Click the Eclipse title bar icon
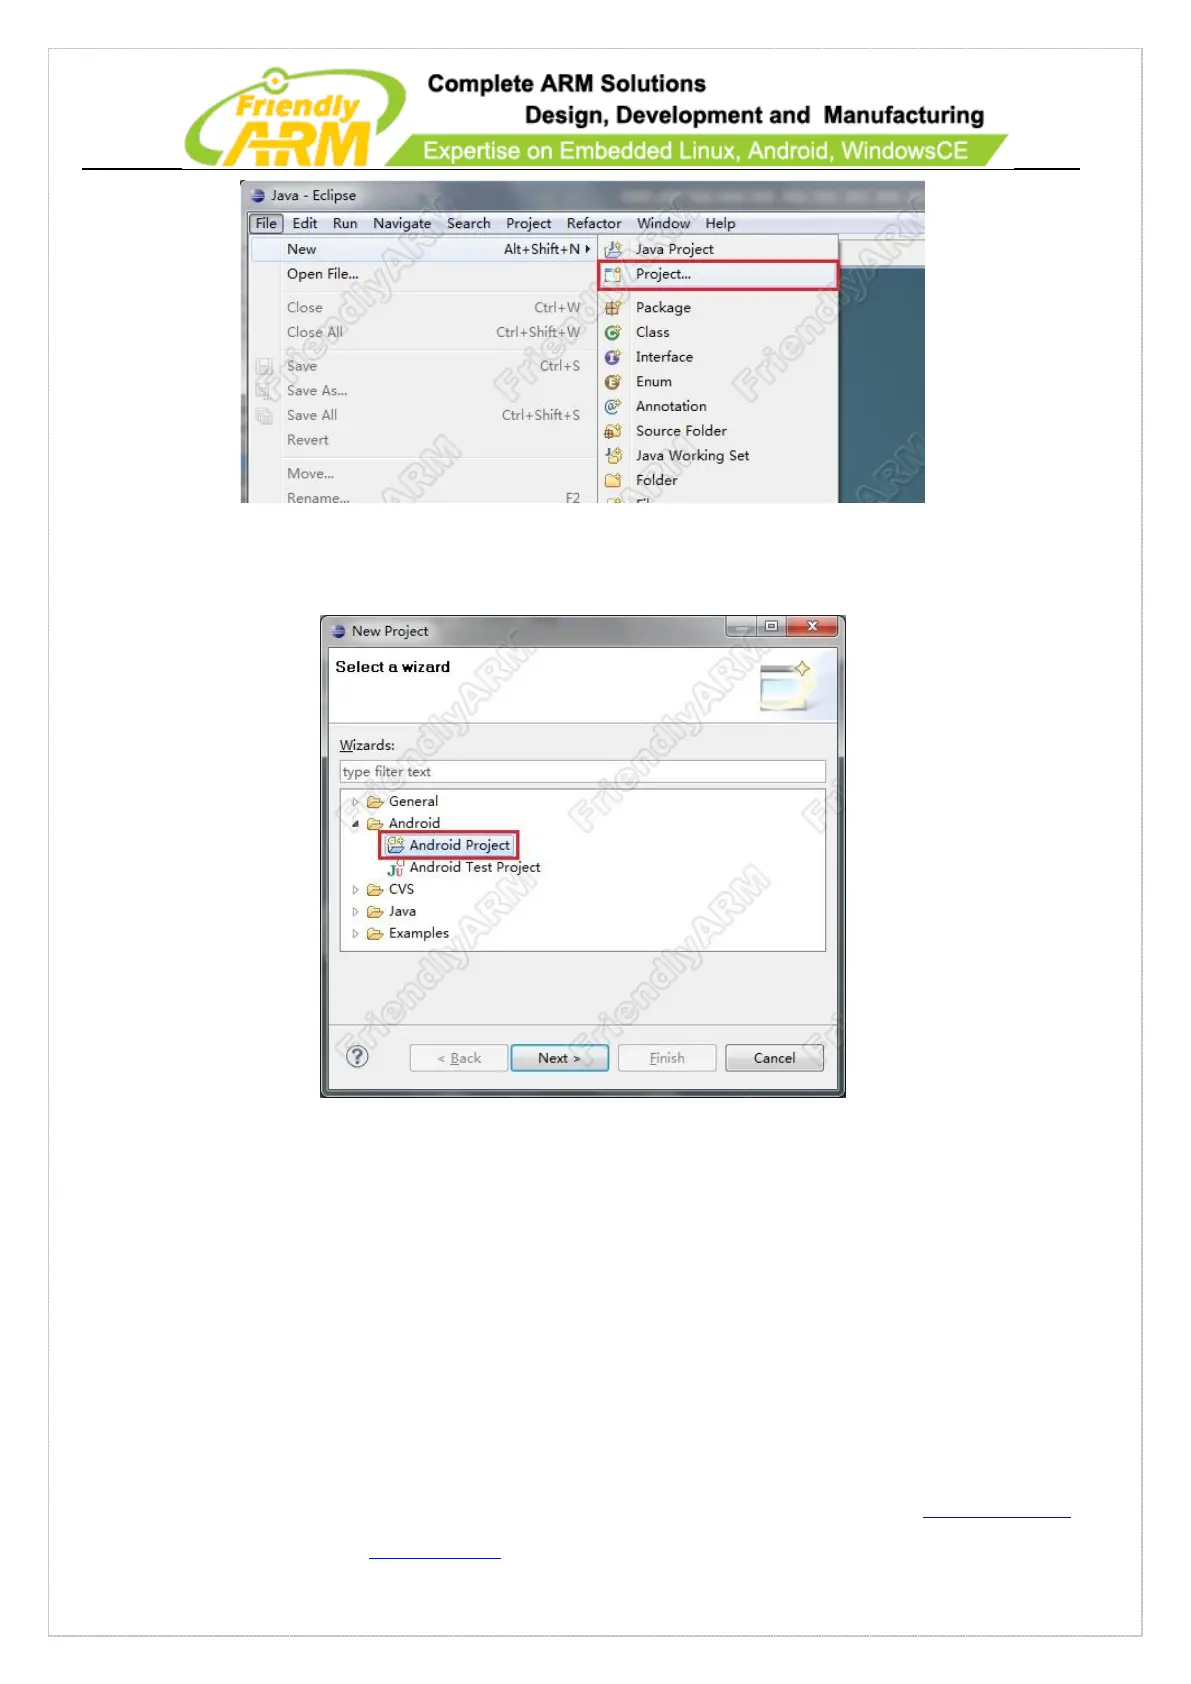This screenshot has width=1191, height=1684. pos(258,195)
